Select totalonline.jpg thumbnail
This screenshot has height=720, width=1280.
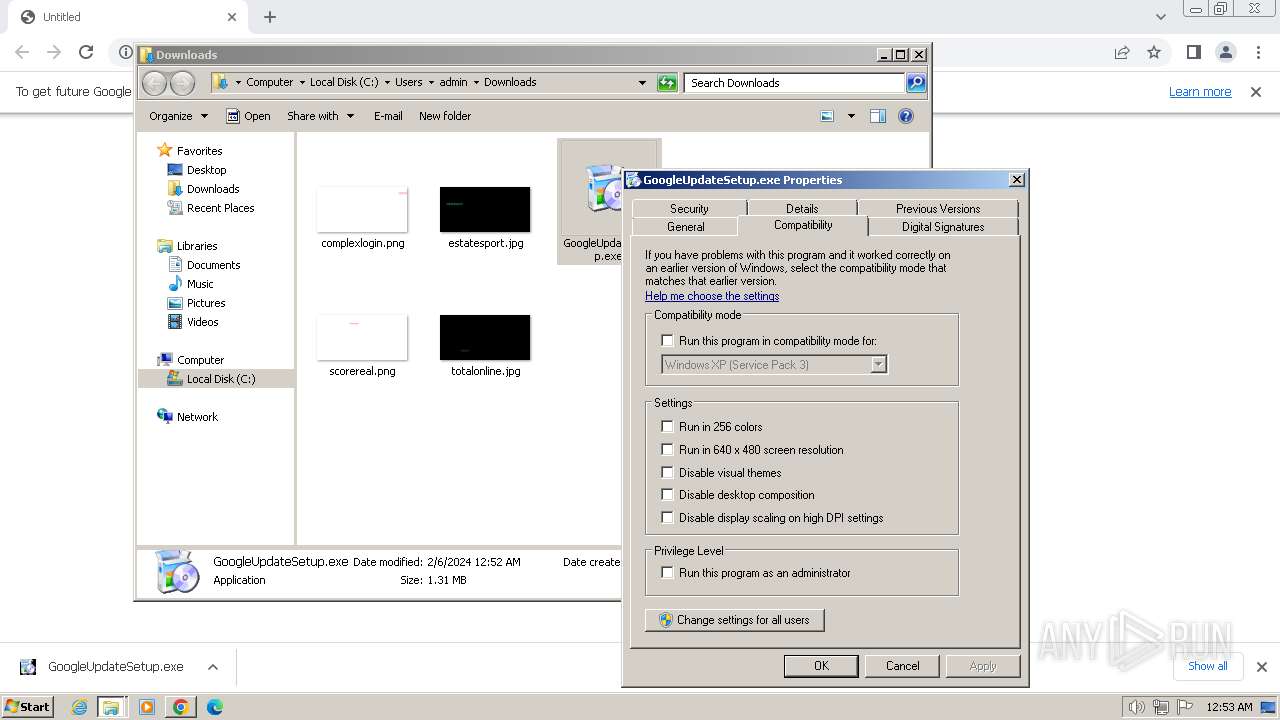pyautogui.click(x=485, y=337)
